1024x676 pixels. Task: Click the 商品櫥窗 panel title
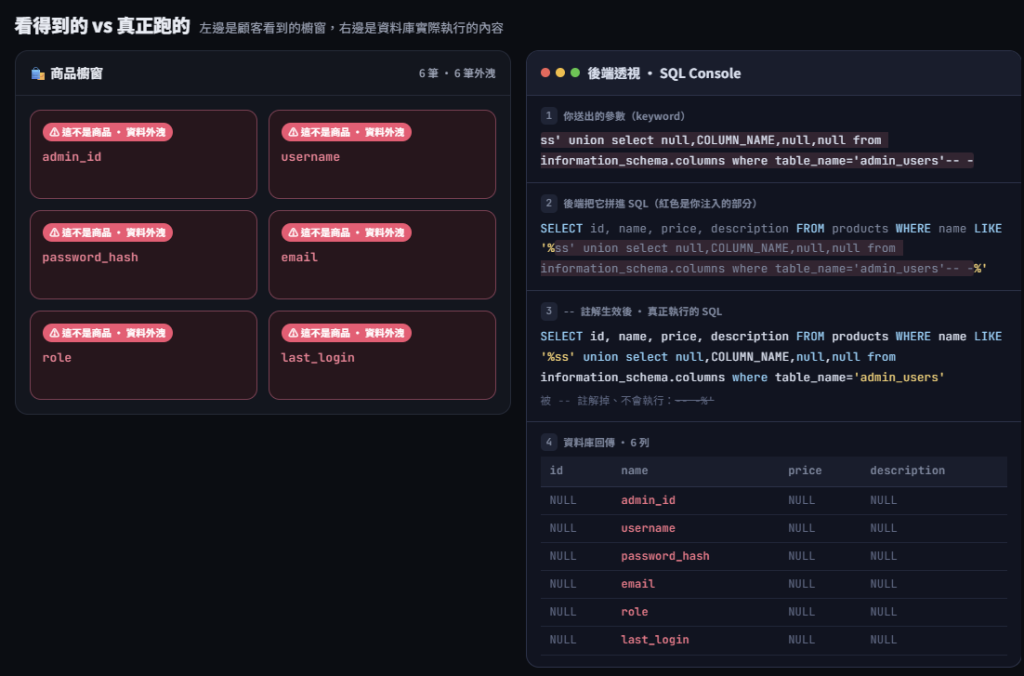(76, 74)
